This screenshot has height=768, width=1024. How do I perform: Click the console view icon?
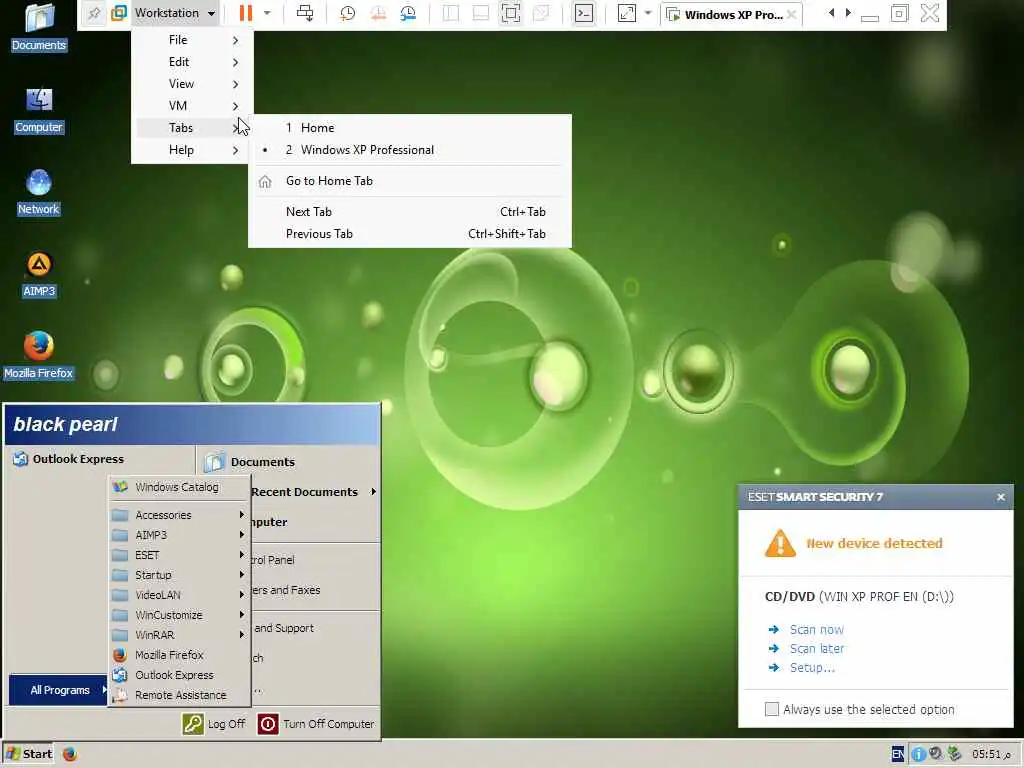[x=584, y=13]
